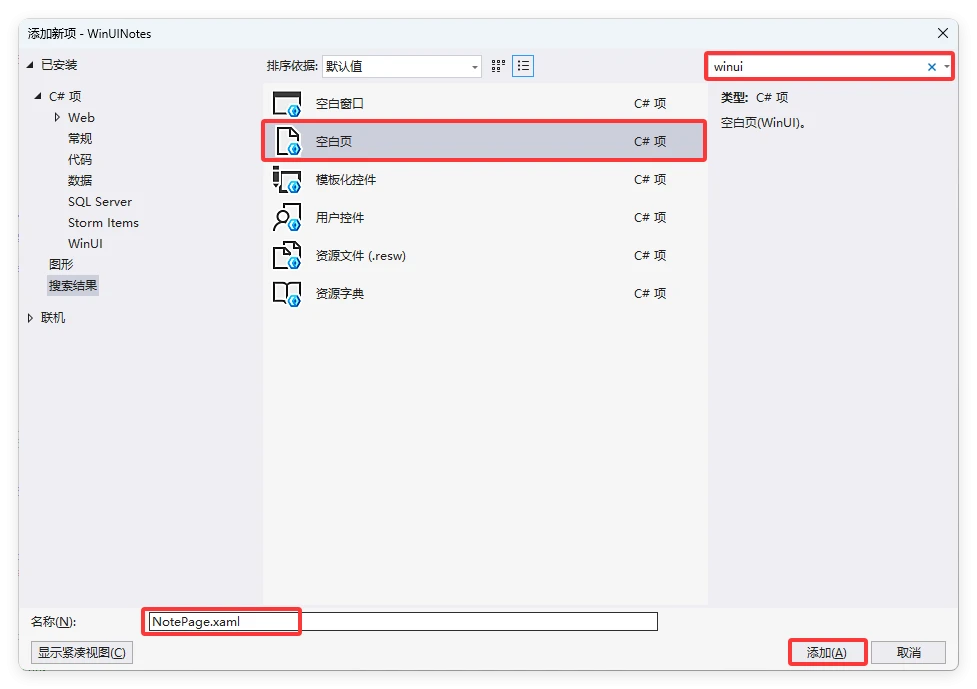Click the 显示紧凑视图 button

[x=82, y=653]
